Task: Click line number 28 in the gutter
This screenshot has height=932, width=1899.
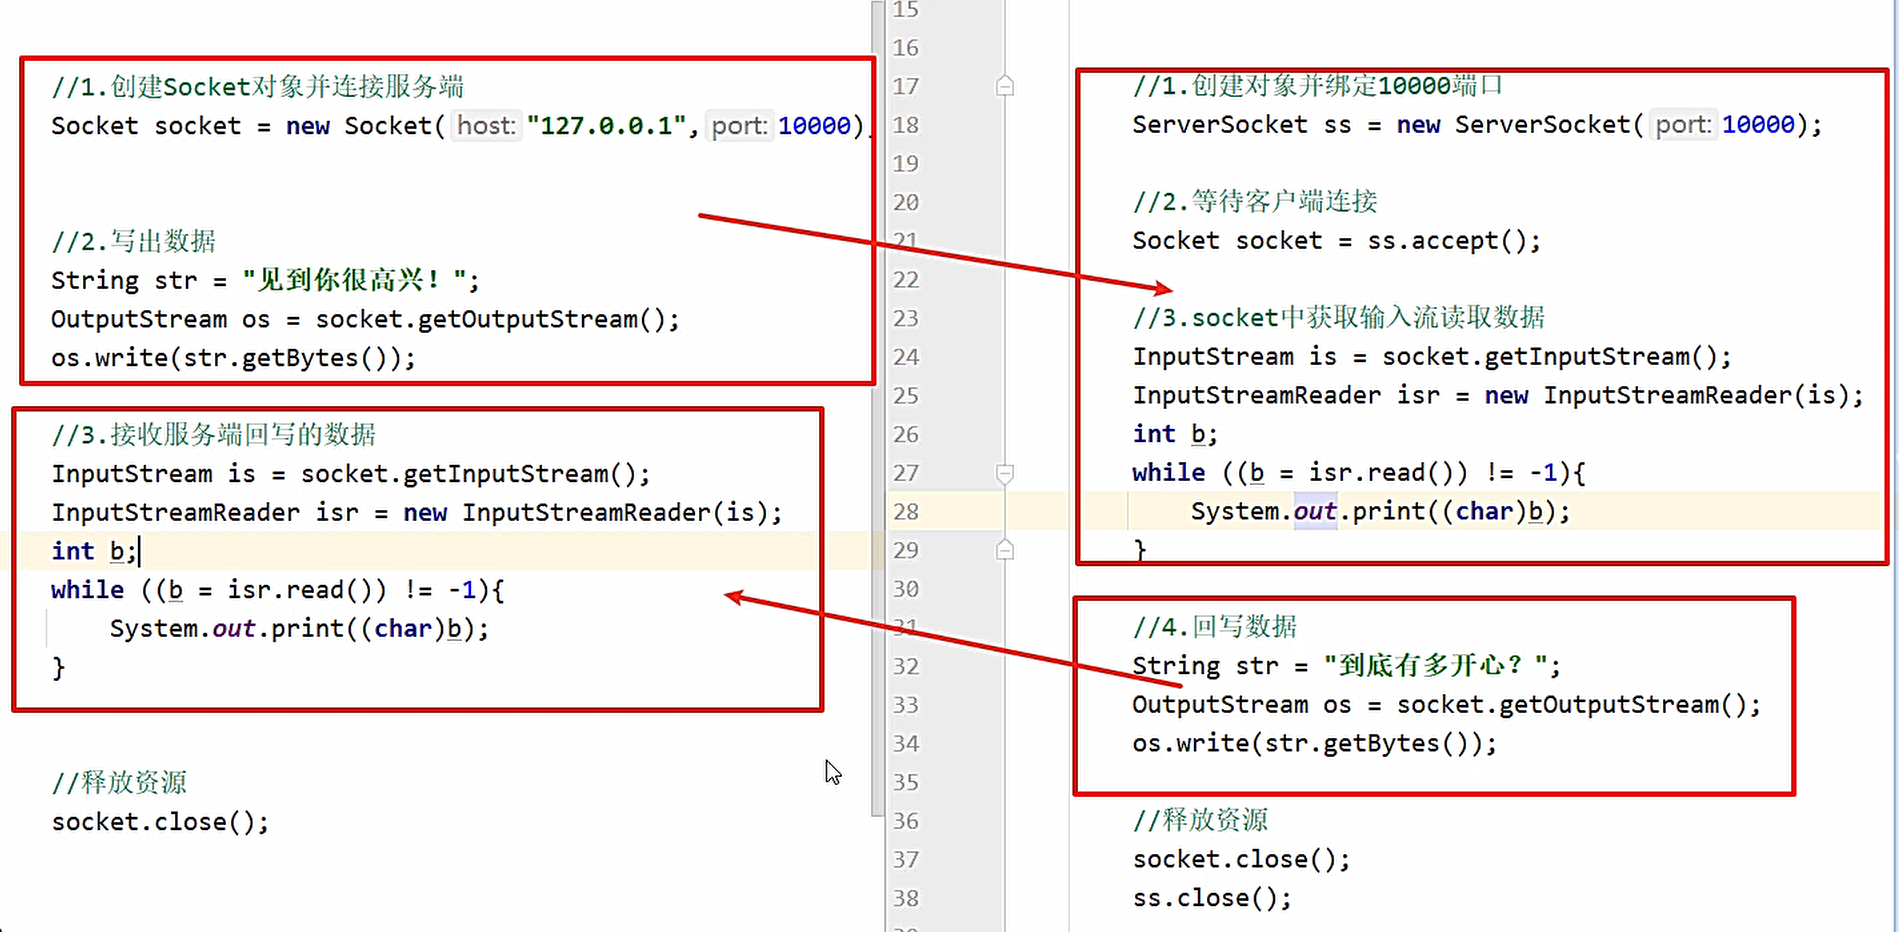Action: pos(905,512)
